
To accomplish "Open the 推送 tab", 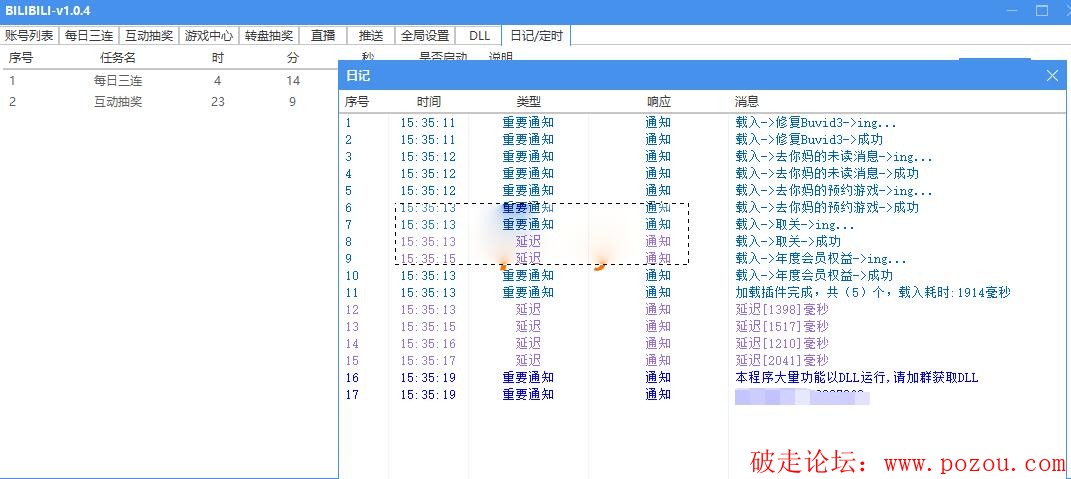I will click(x=371, y=36).
